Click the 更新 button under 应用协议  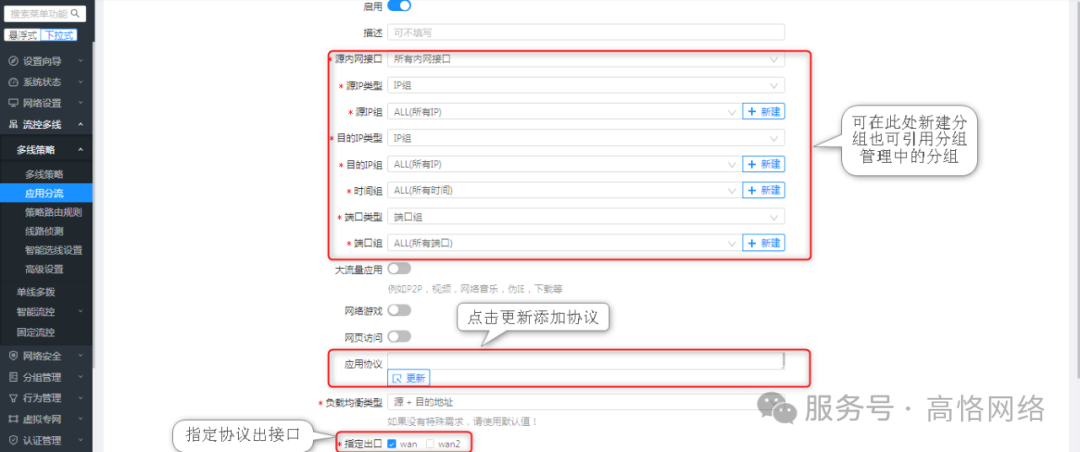(409, 378)
